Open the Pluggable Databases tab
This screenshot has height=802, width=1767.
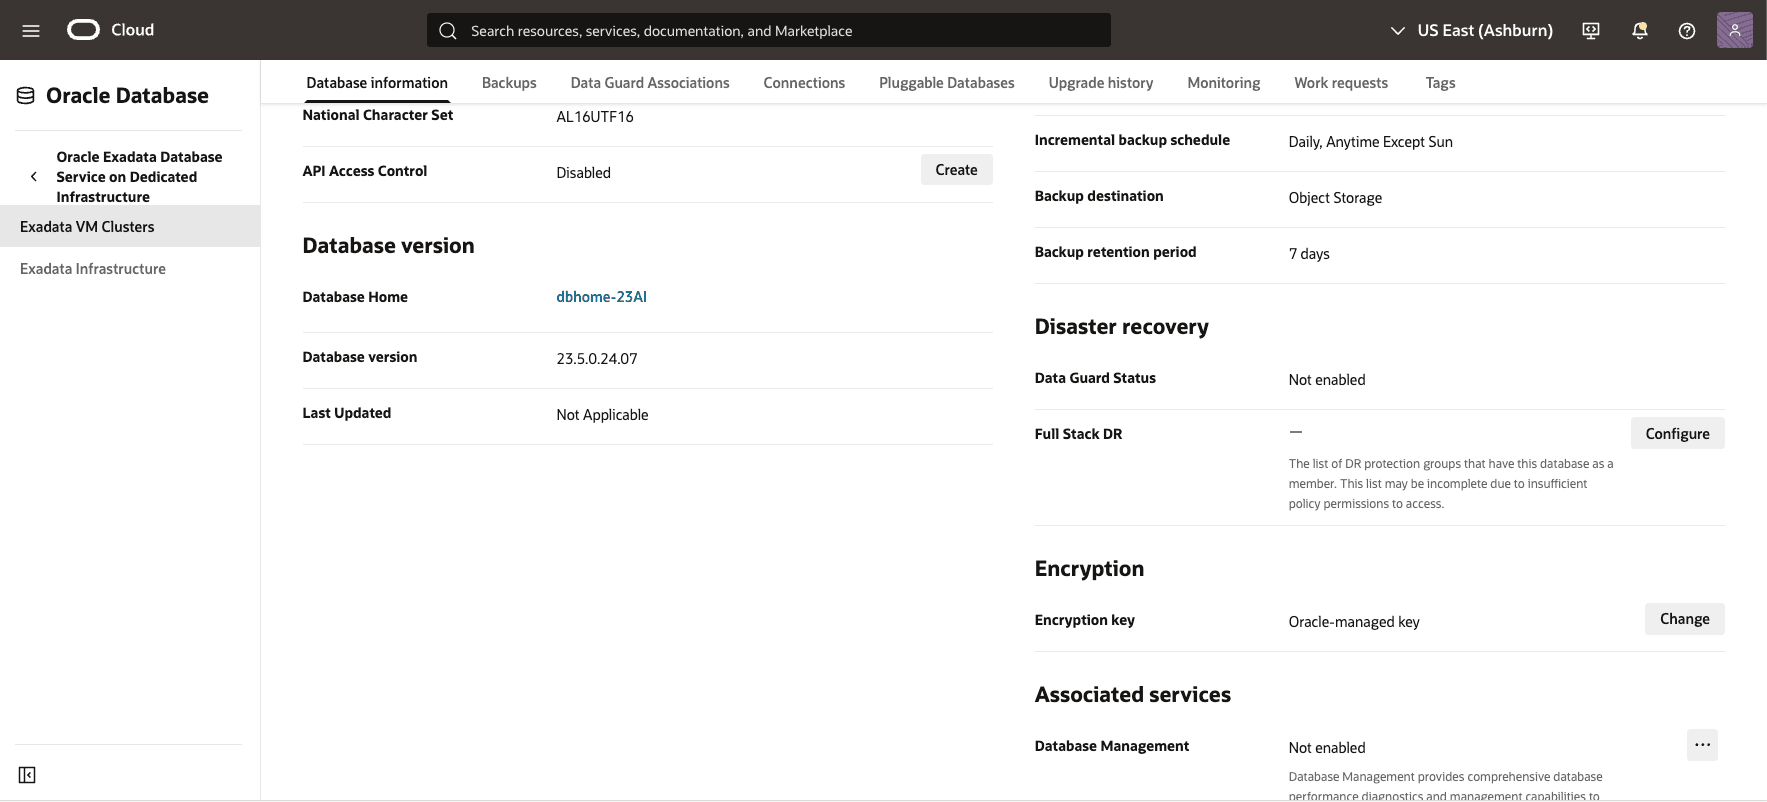pos(947,83)
